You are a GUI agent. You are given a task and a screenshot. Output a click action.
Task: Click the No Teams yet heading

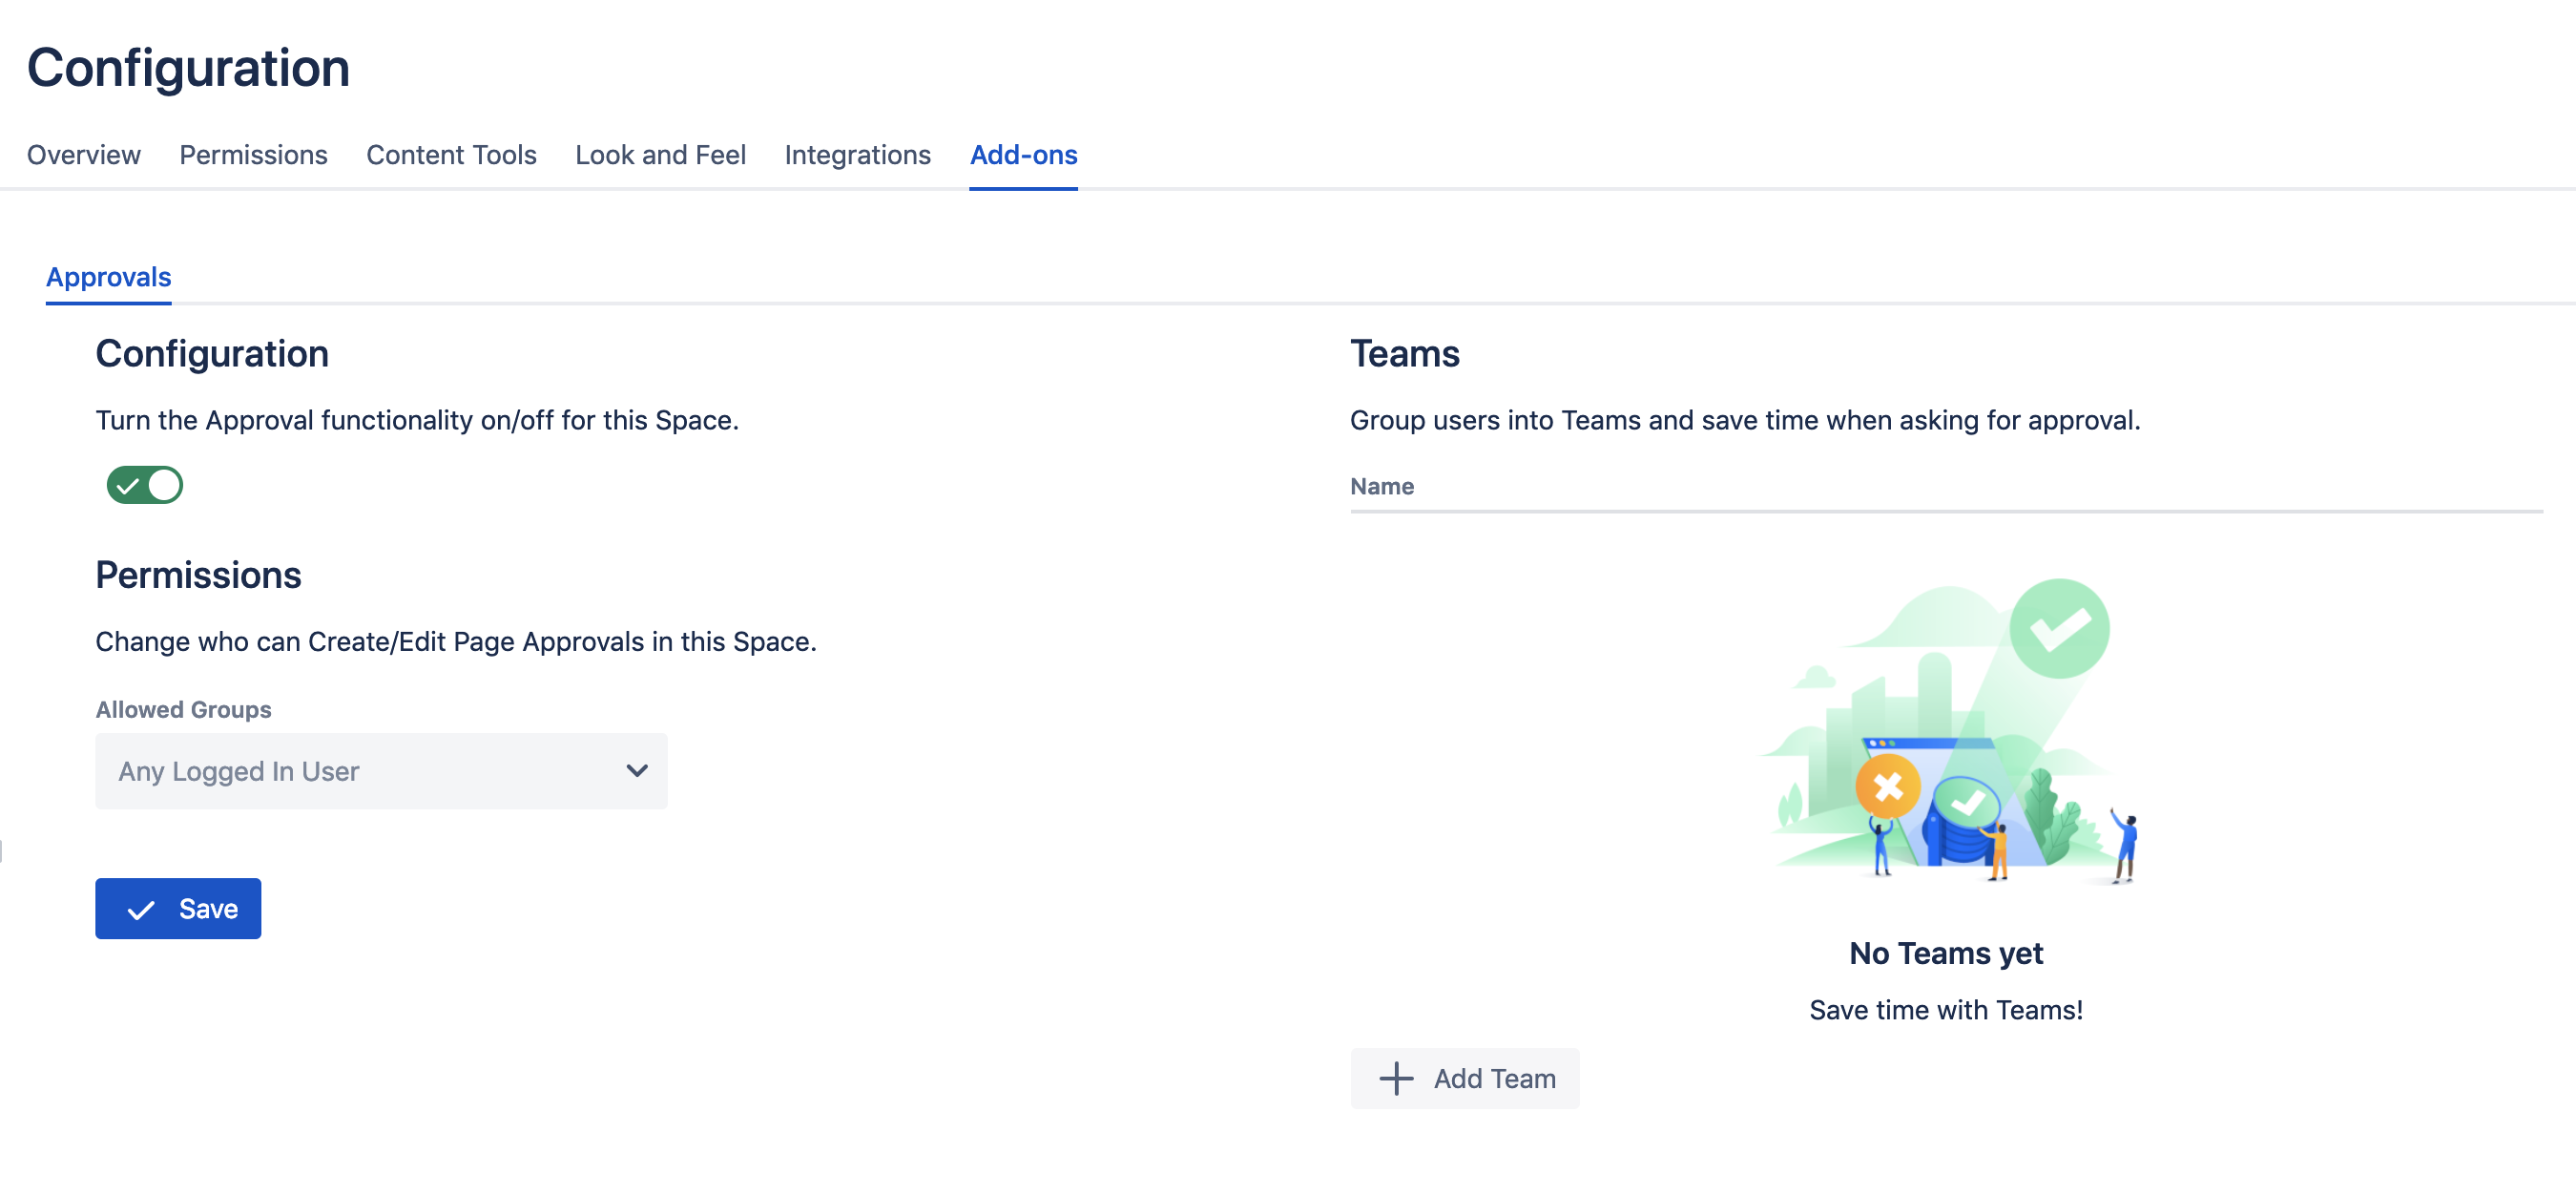1945,953
